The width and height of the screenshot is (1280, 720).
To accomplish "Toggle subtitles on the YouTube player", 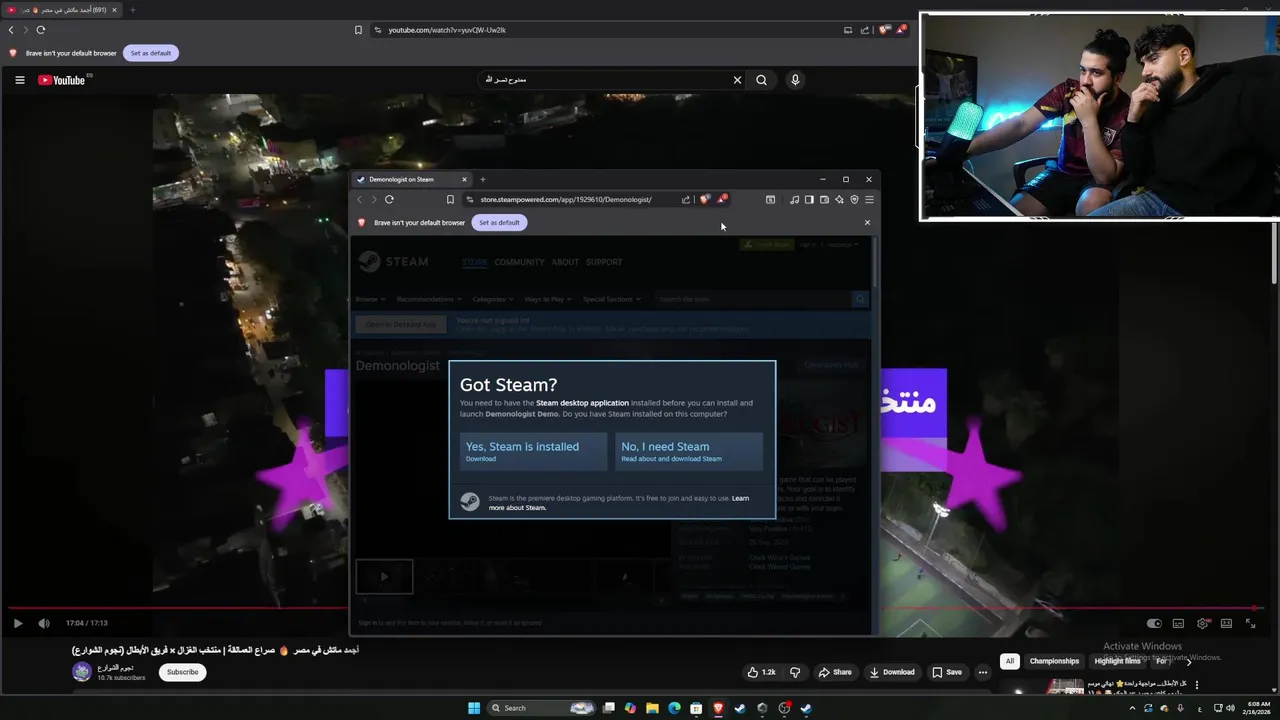I will pyautogui.click(x=1178, y=623).
